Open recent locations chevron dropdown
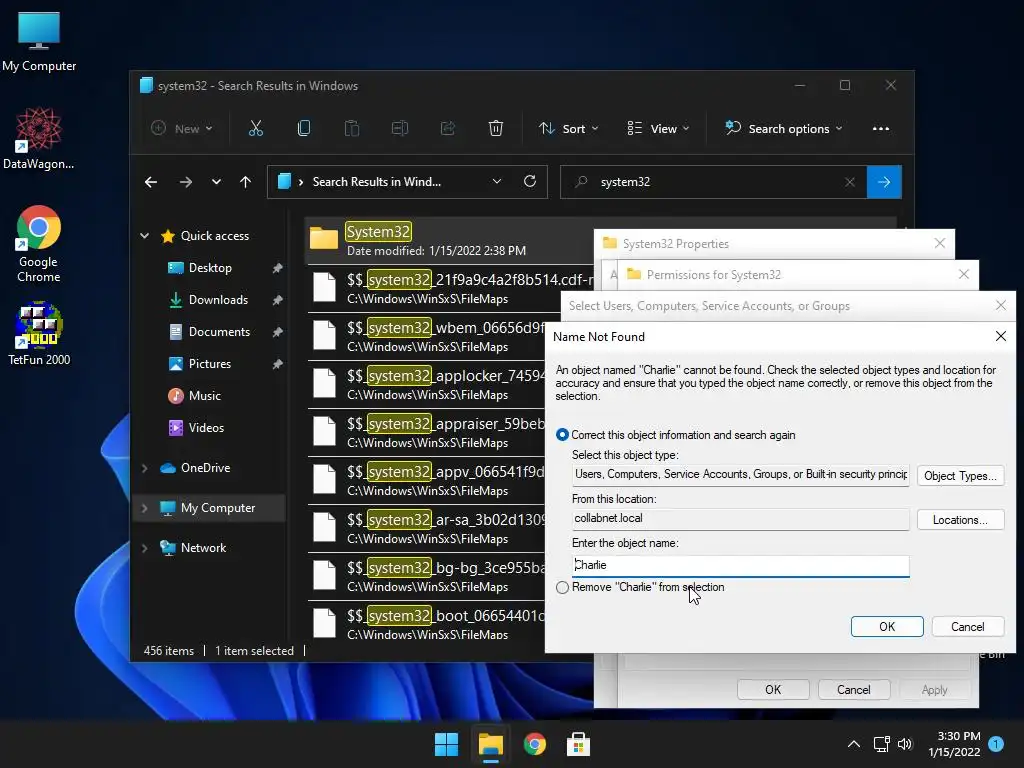This screenshot has width=1024, height=768. pyautogui.click(x=216, y=182)
